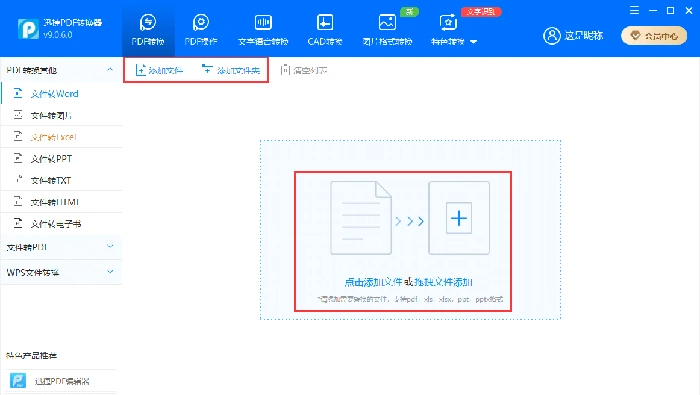Image resolution: width=700 pixels, height=395 pixels.
Task: Click the user account avatar icon
Action: pyautogui.click(x=552, y=36)
